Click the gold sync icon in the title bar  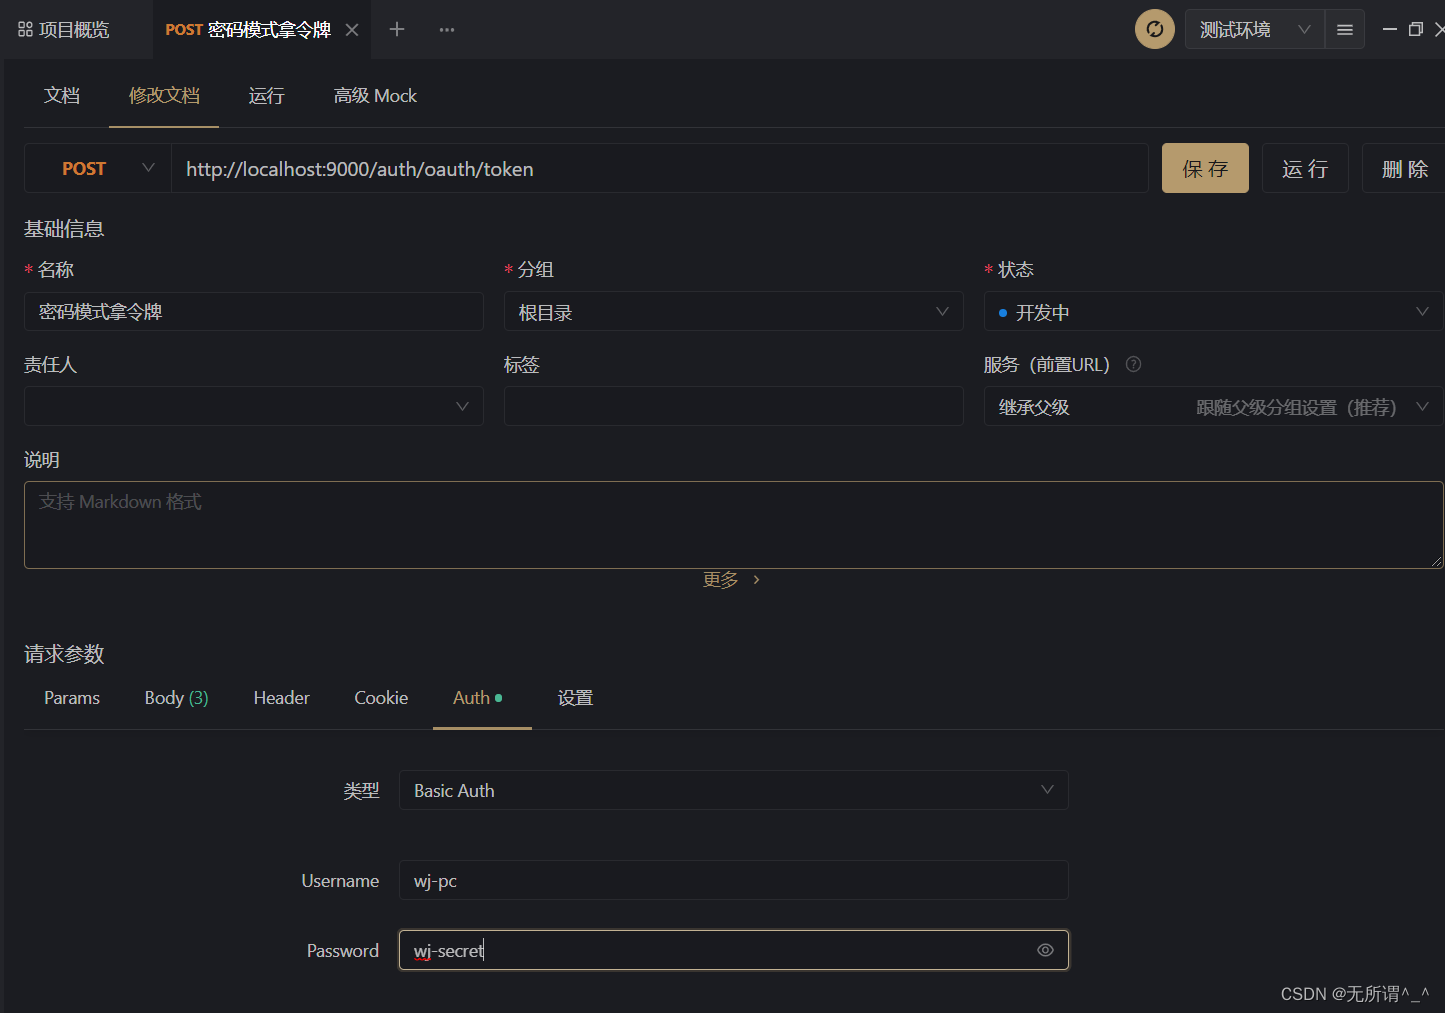coord(1154,29)
